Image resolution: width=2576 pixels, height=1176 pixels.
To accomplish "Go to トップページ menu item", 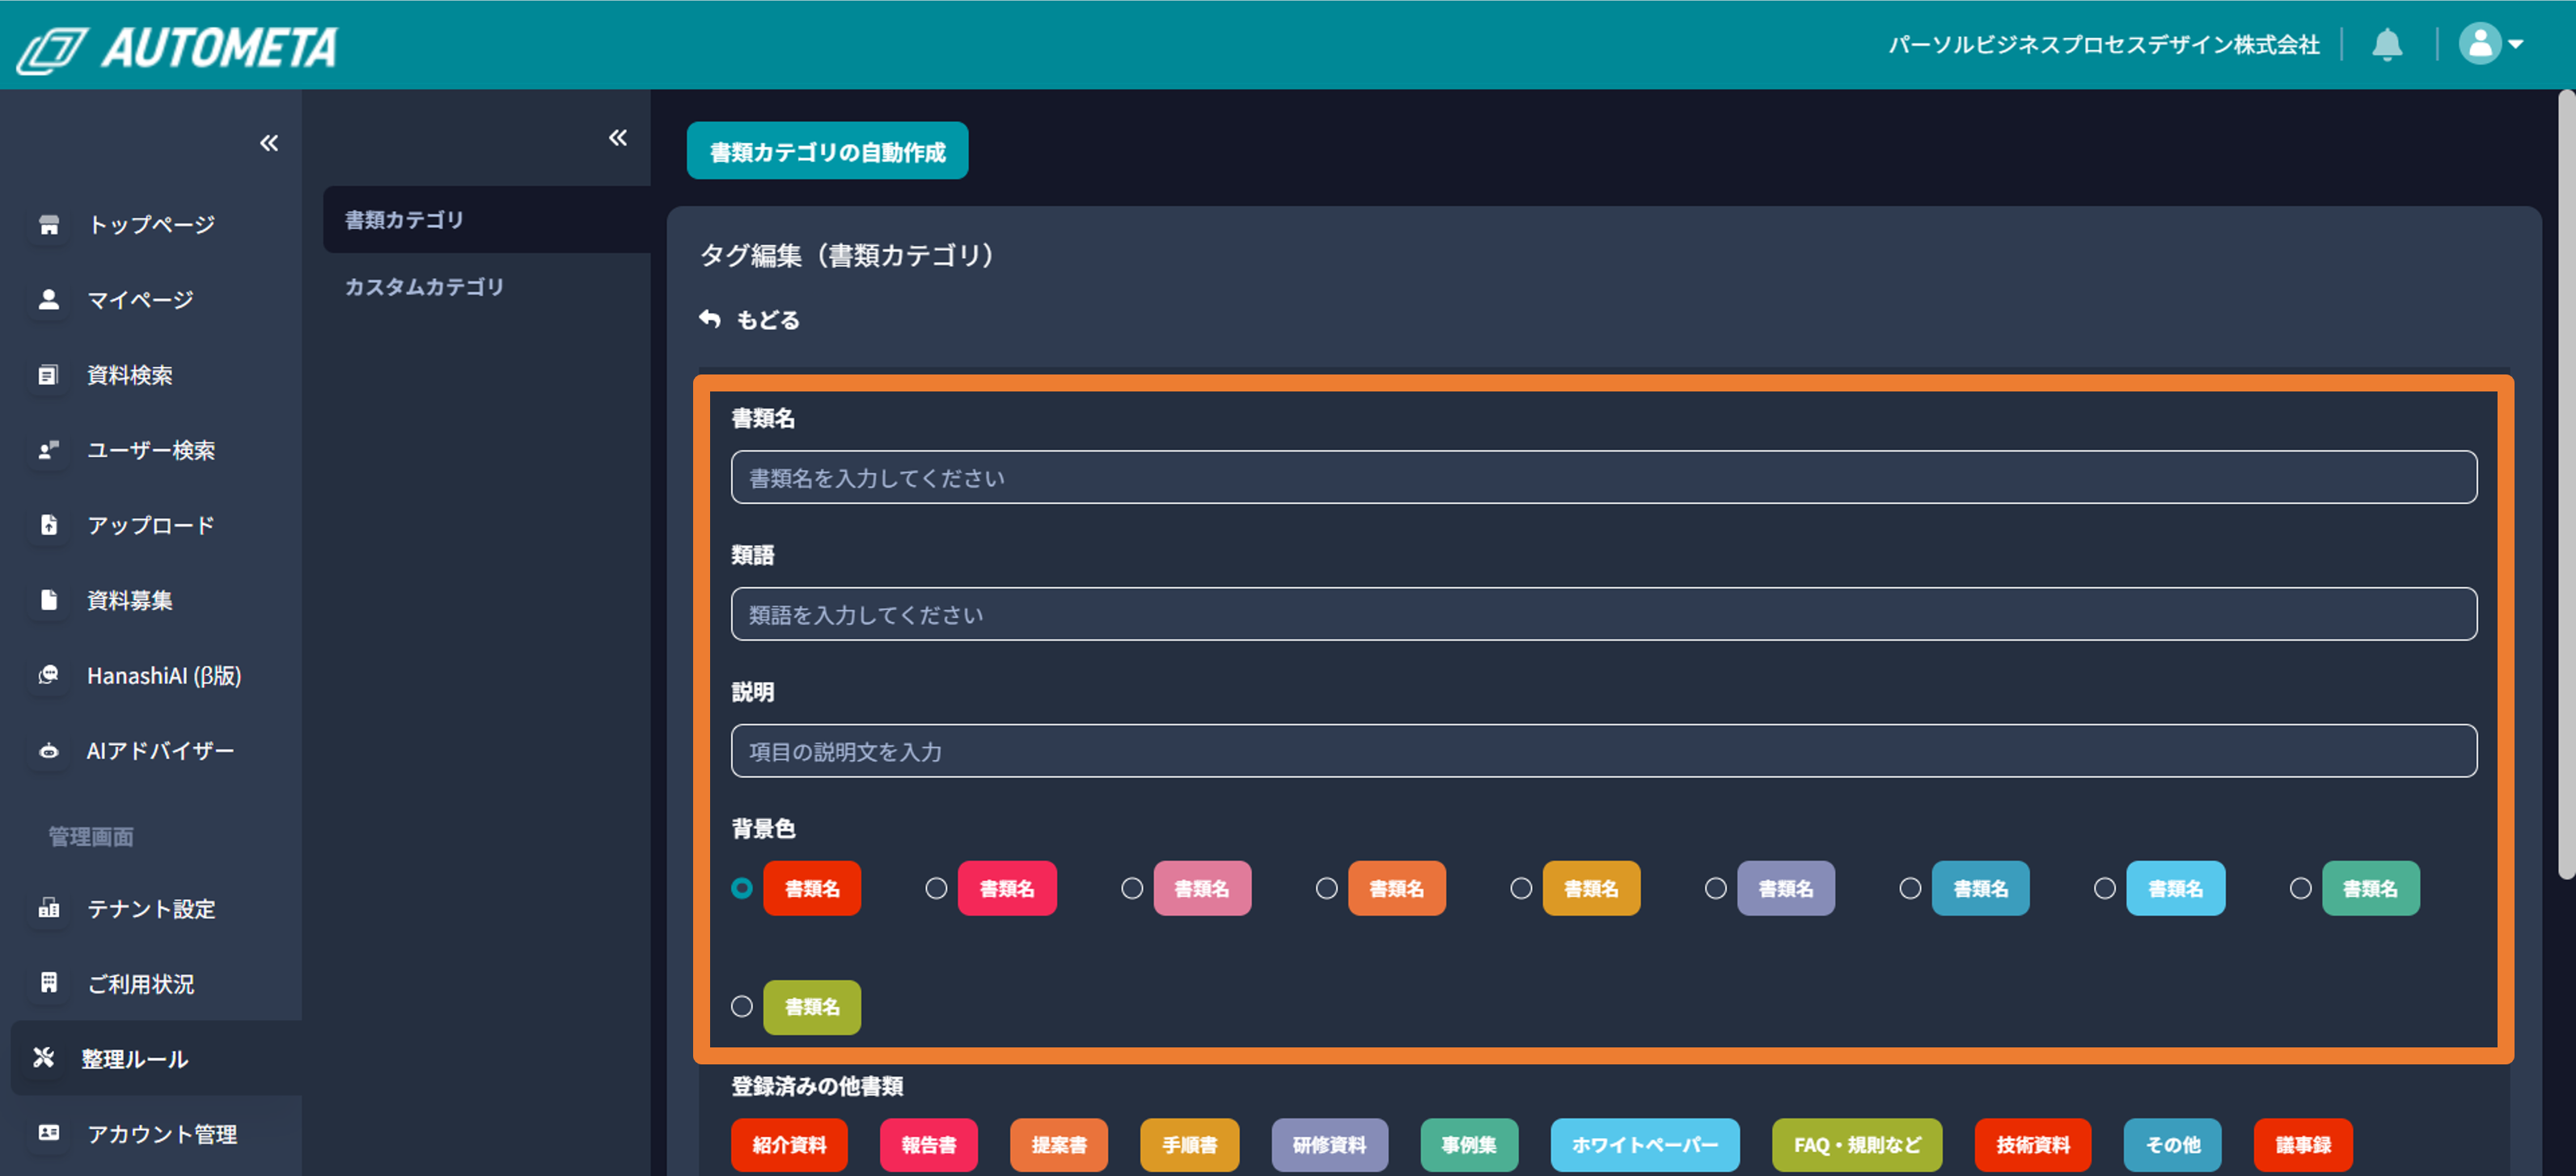I will (x=151, y=224).
